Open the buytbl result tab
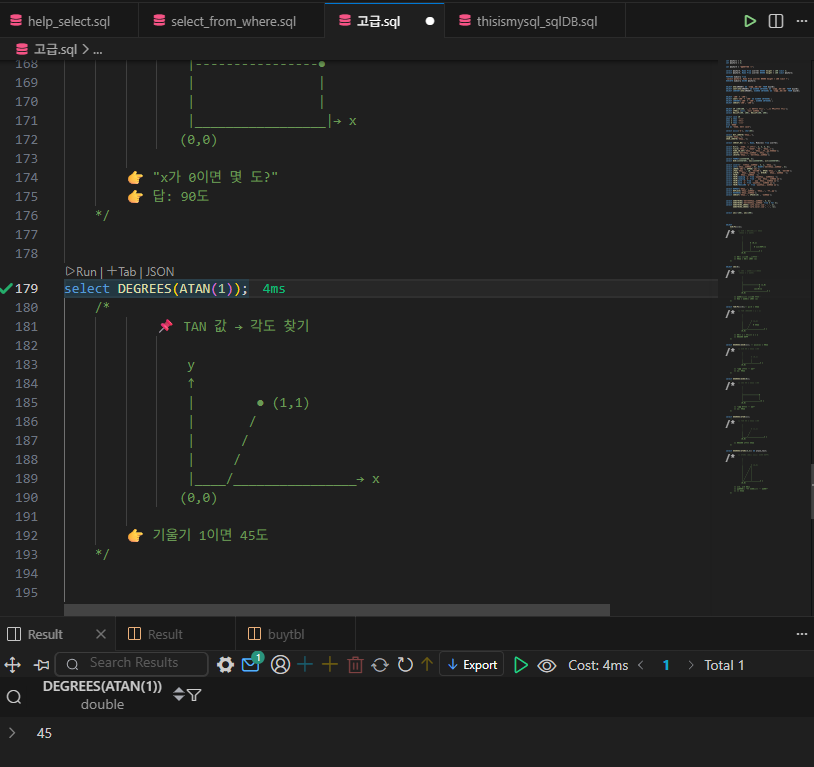The image size is (814, 767). 286,634
